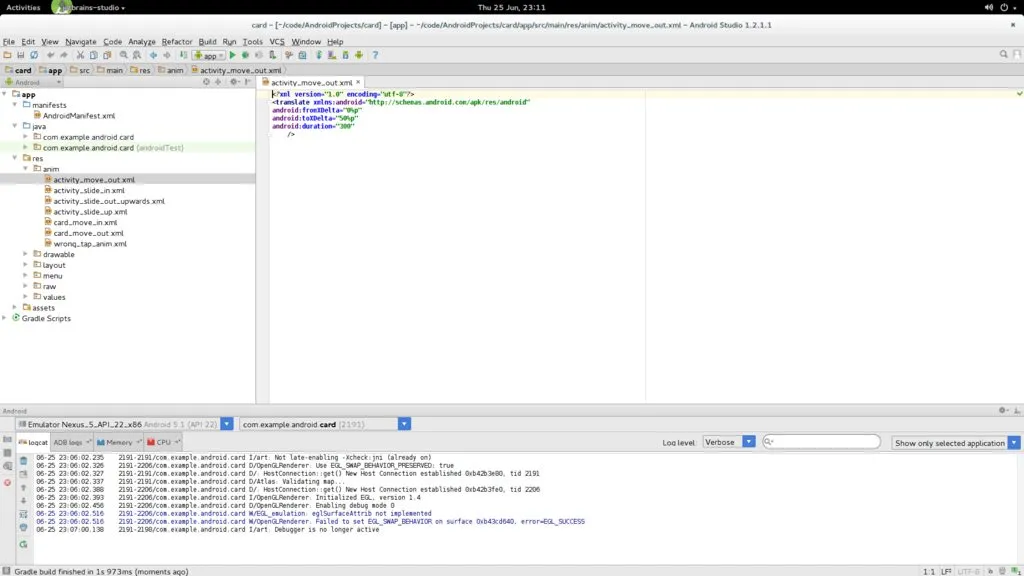Select card_move_in.xml in project tree
This screenshot has height=576, width=1024.
point(85,222)
